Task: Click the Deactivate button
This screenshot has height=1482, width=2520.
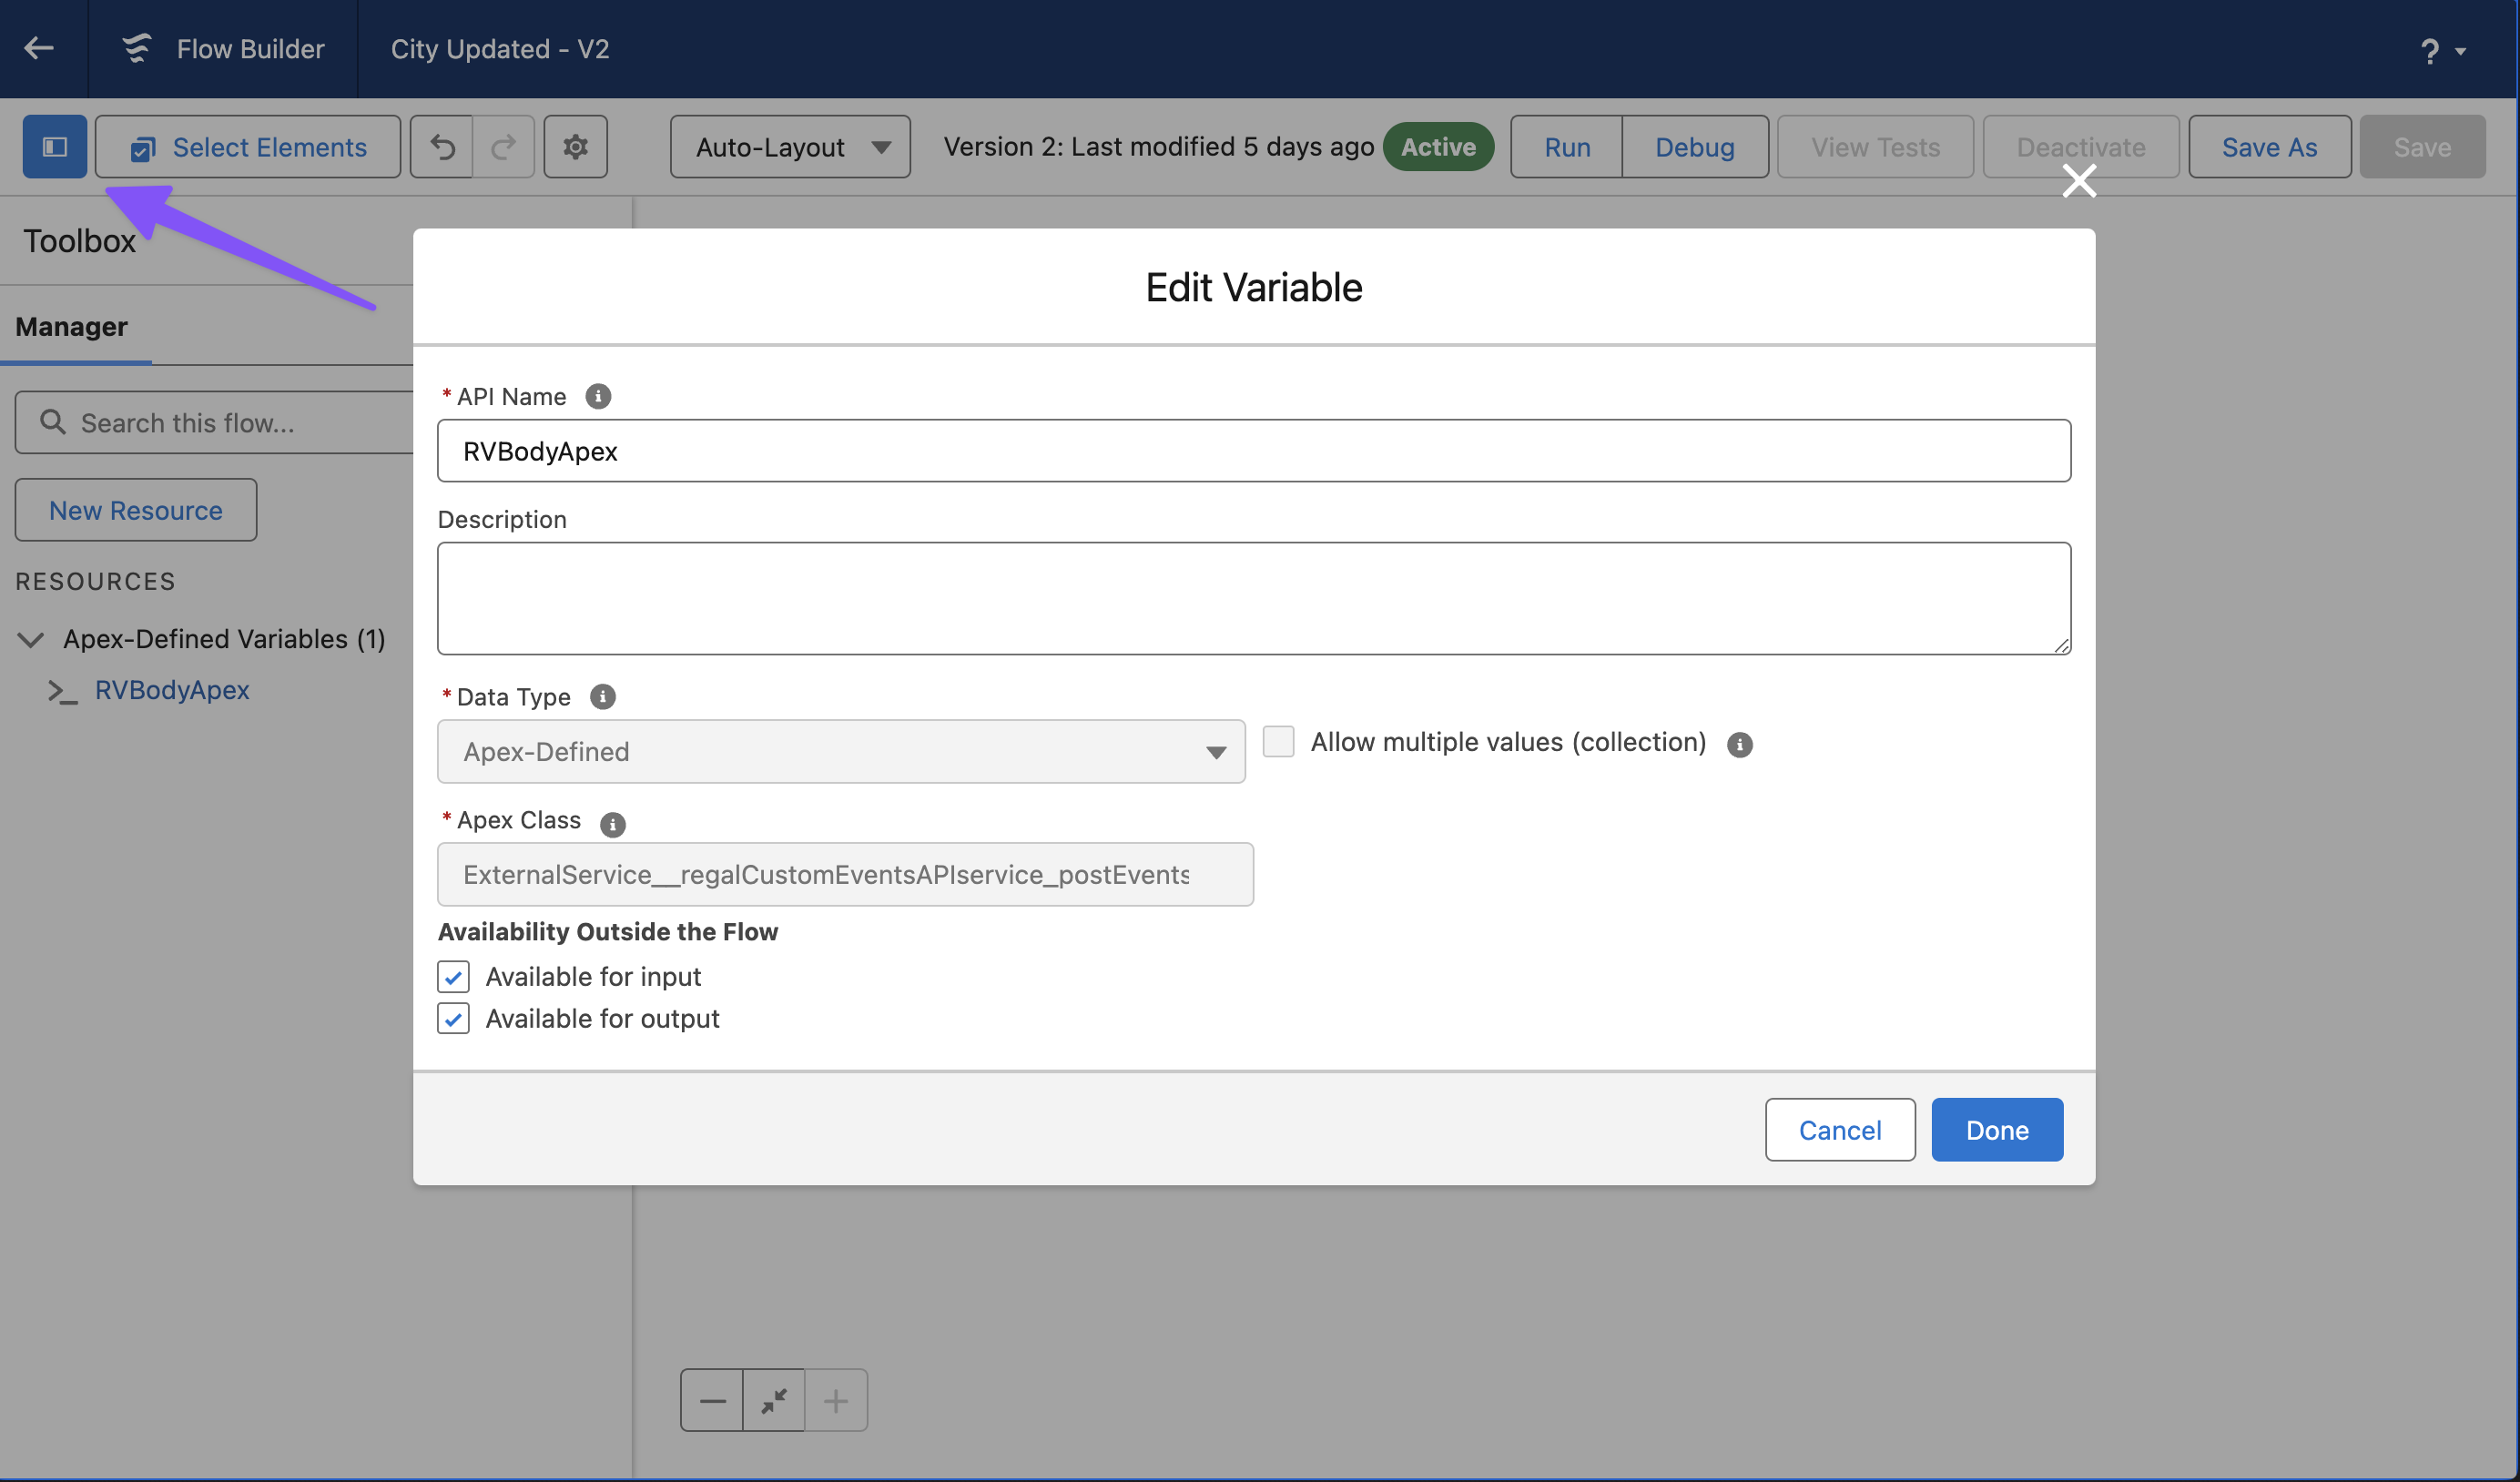Action: click(2080, 147)
